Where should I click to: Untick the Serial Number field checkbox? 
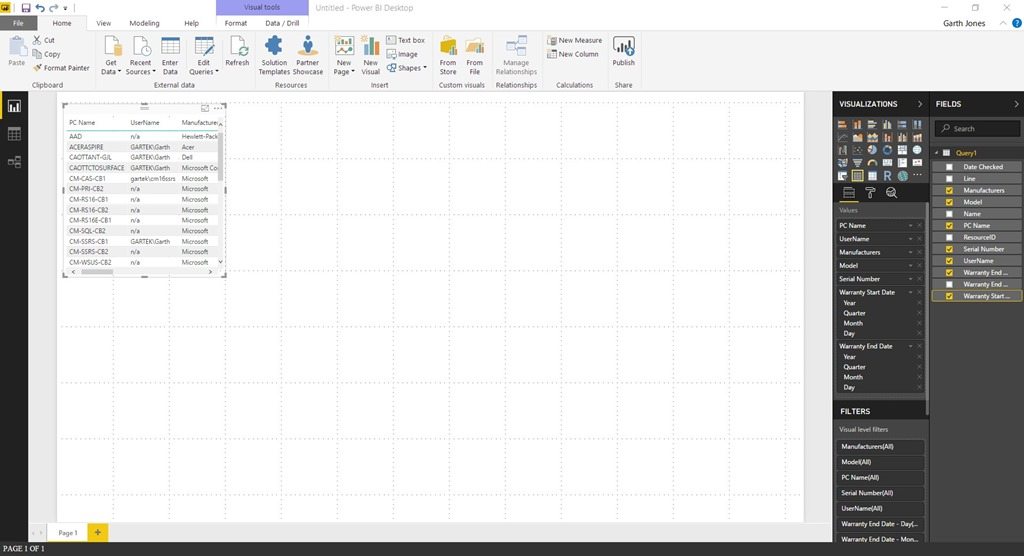[950, 250]
